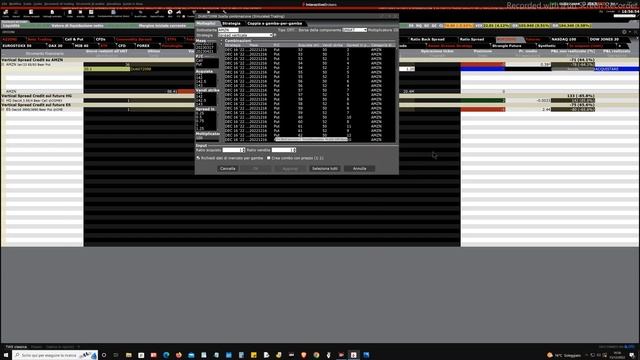The width and height of the screenshot is (640, 360).
Task: Open the Synthetic tab
Action: point(547,46)
